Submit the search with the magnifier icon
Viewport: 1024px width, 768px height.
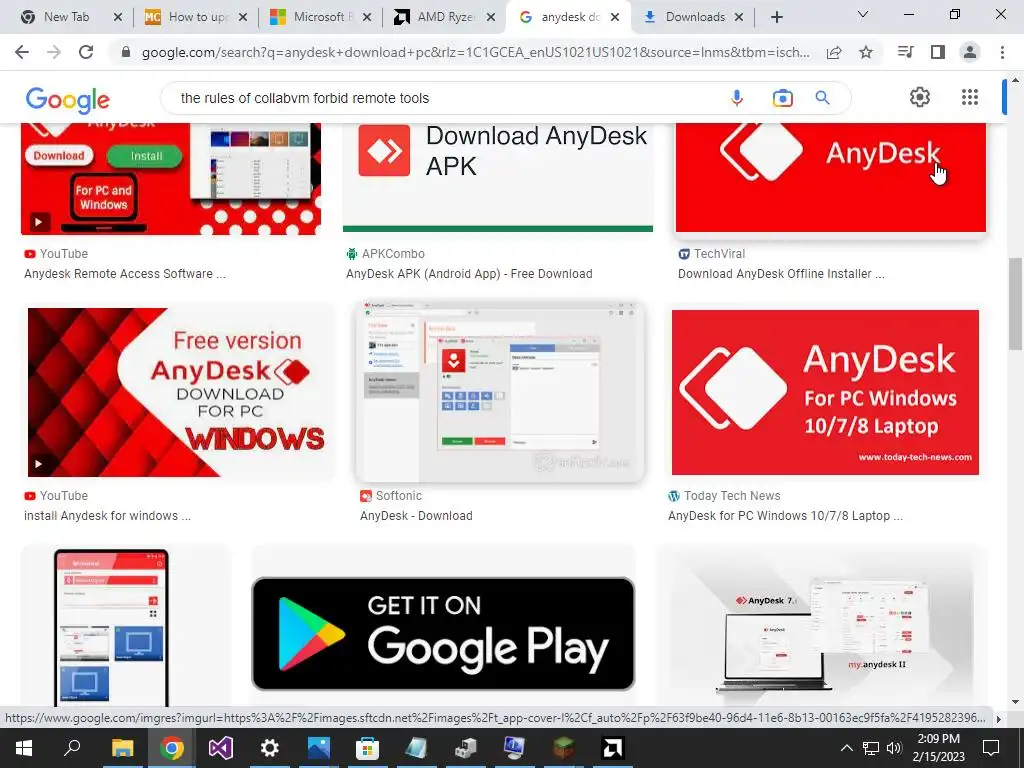(x=823, y=98)
